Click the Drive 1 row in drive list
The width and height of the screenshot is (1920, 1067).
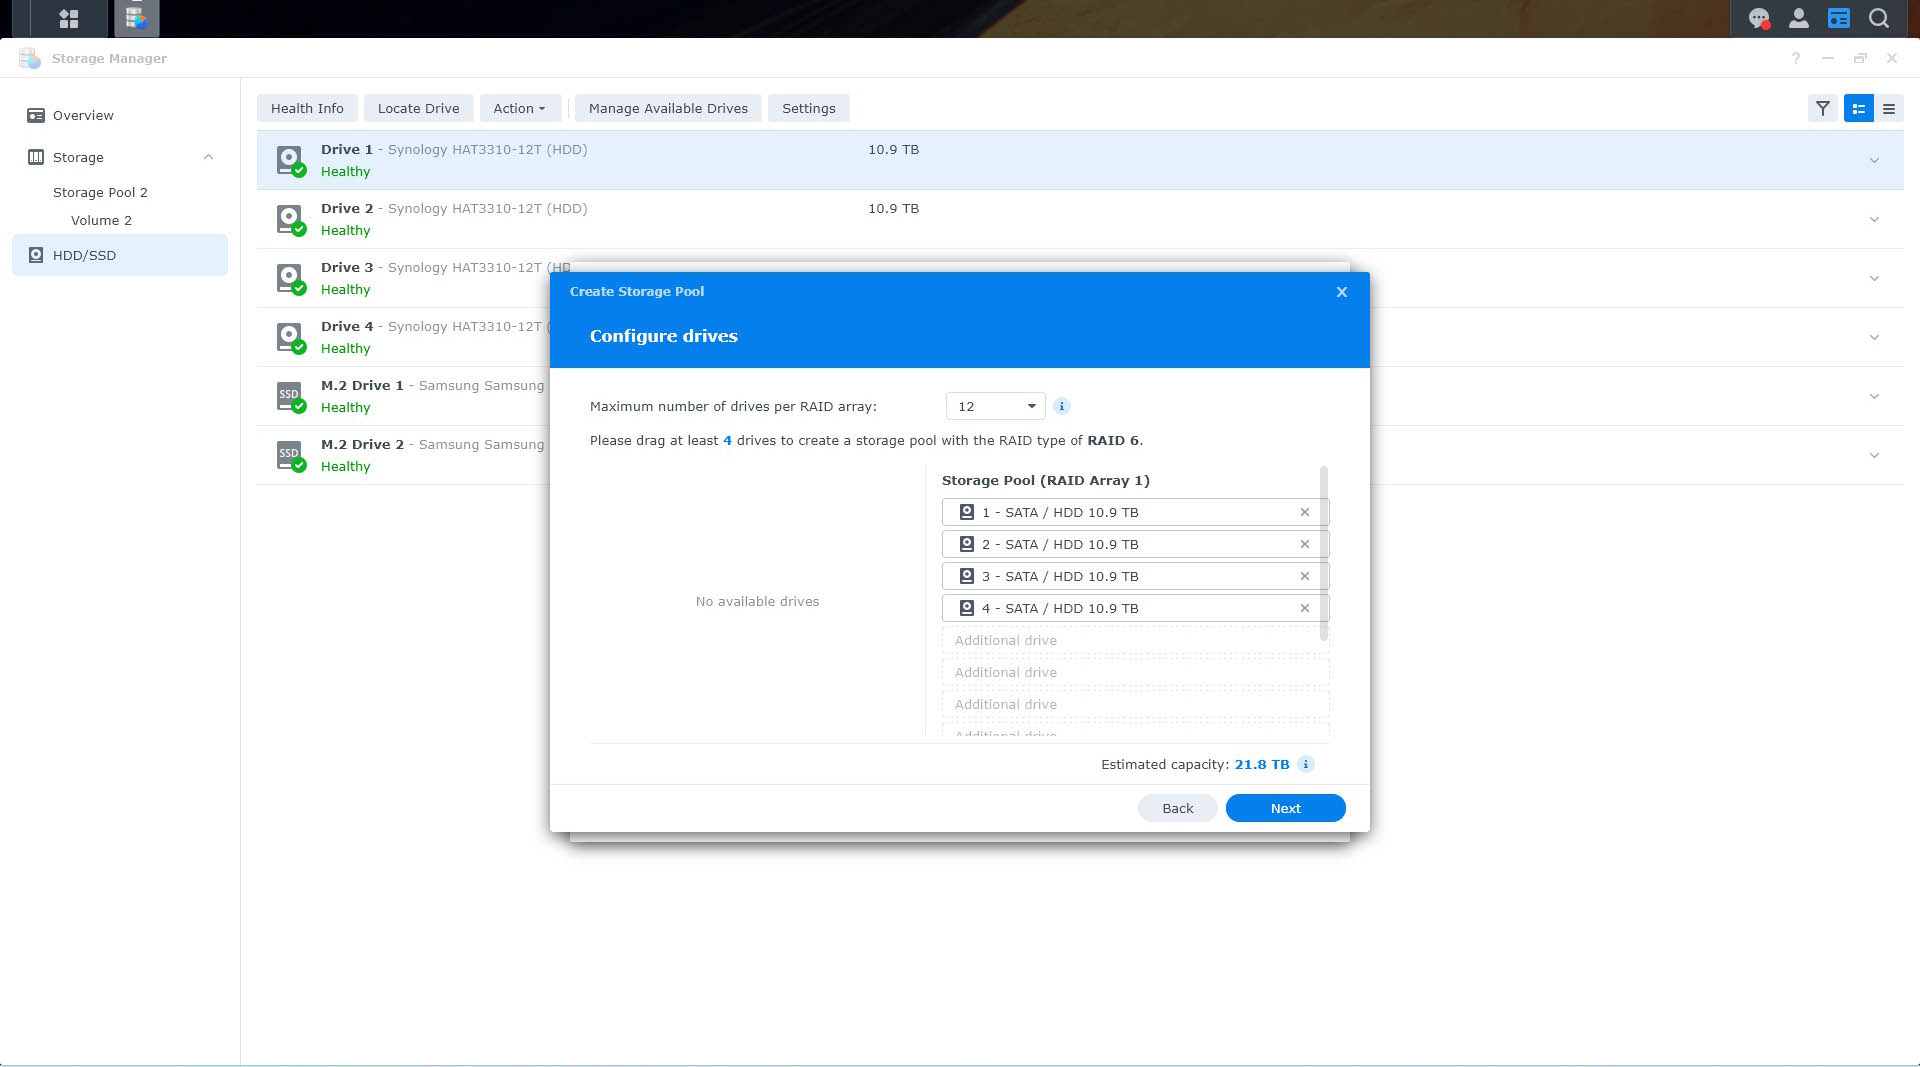coord(1080,160)
